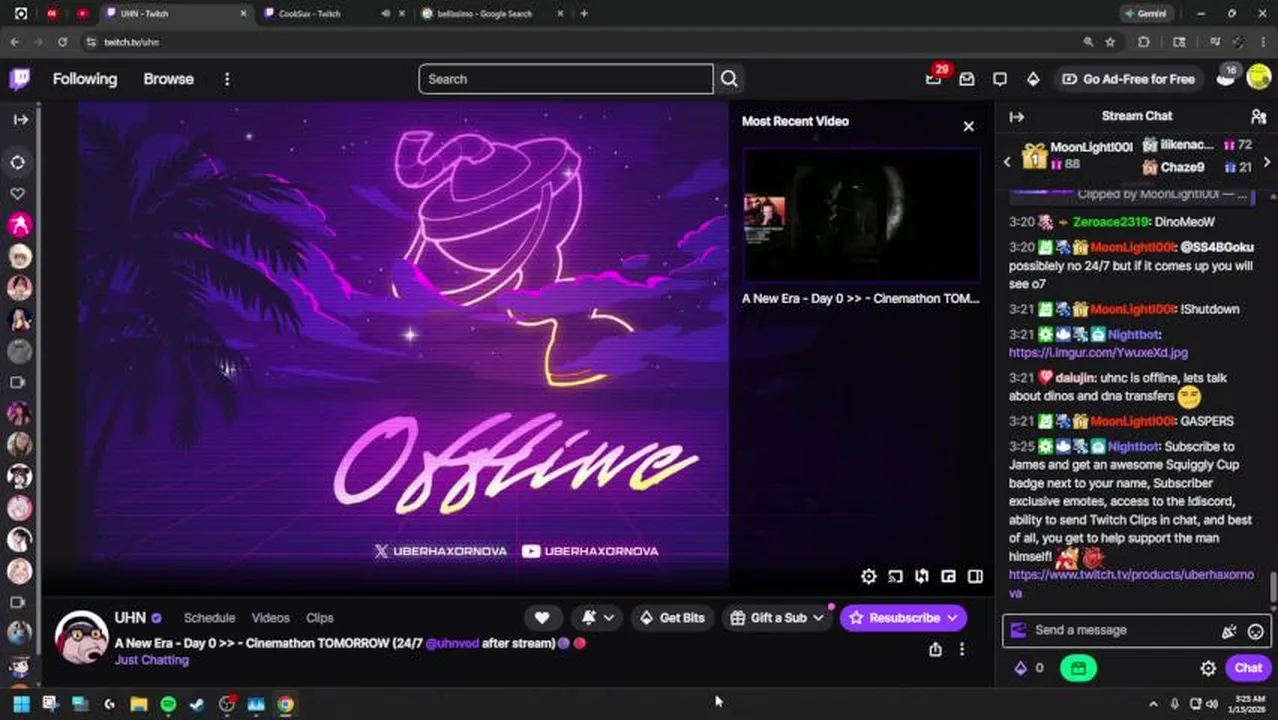Show previous gift leaderboard entry arrow
This screenshot has width=1278, height=720.
point(1007,161)
